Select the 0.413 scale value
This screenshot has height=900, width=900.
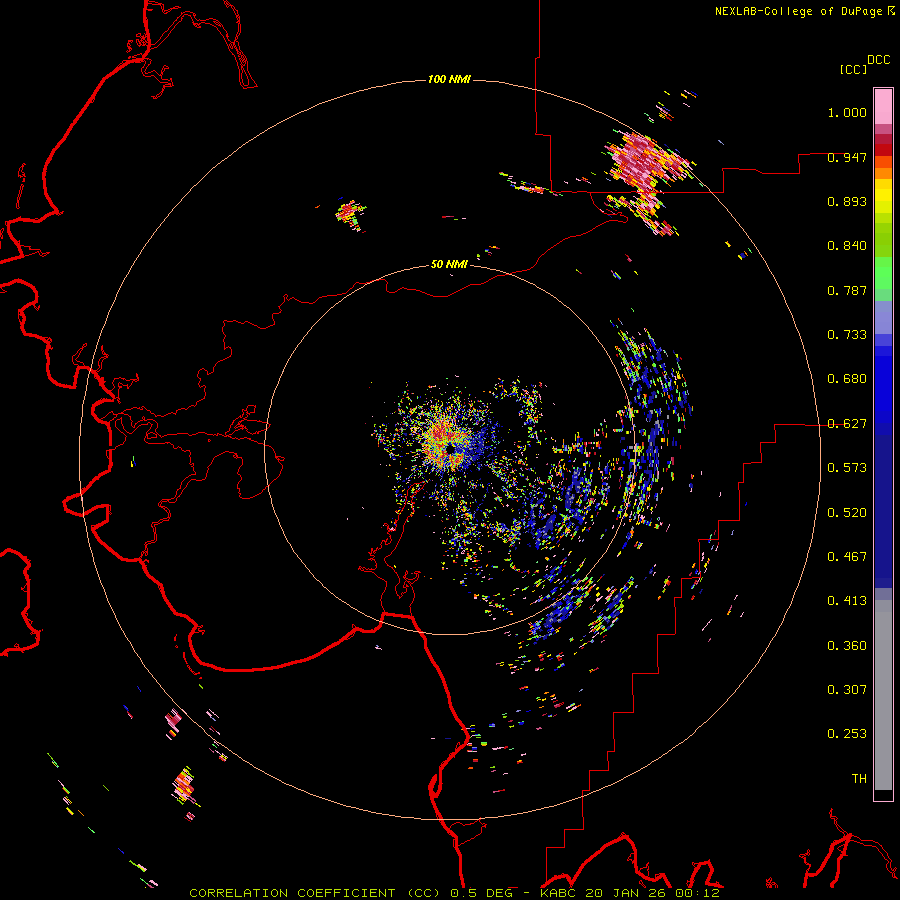847,601
